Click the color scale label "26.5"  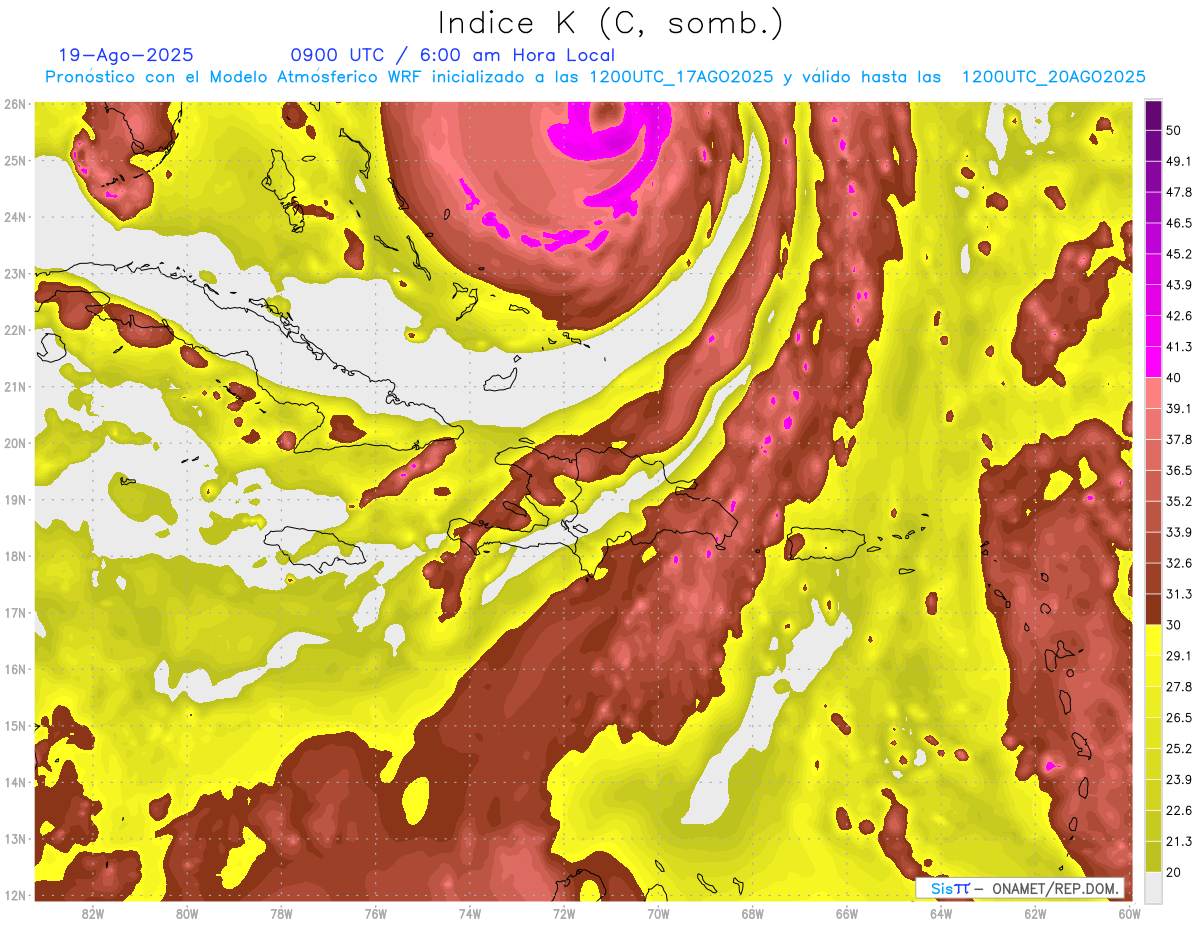click(1179, 717)
